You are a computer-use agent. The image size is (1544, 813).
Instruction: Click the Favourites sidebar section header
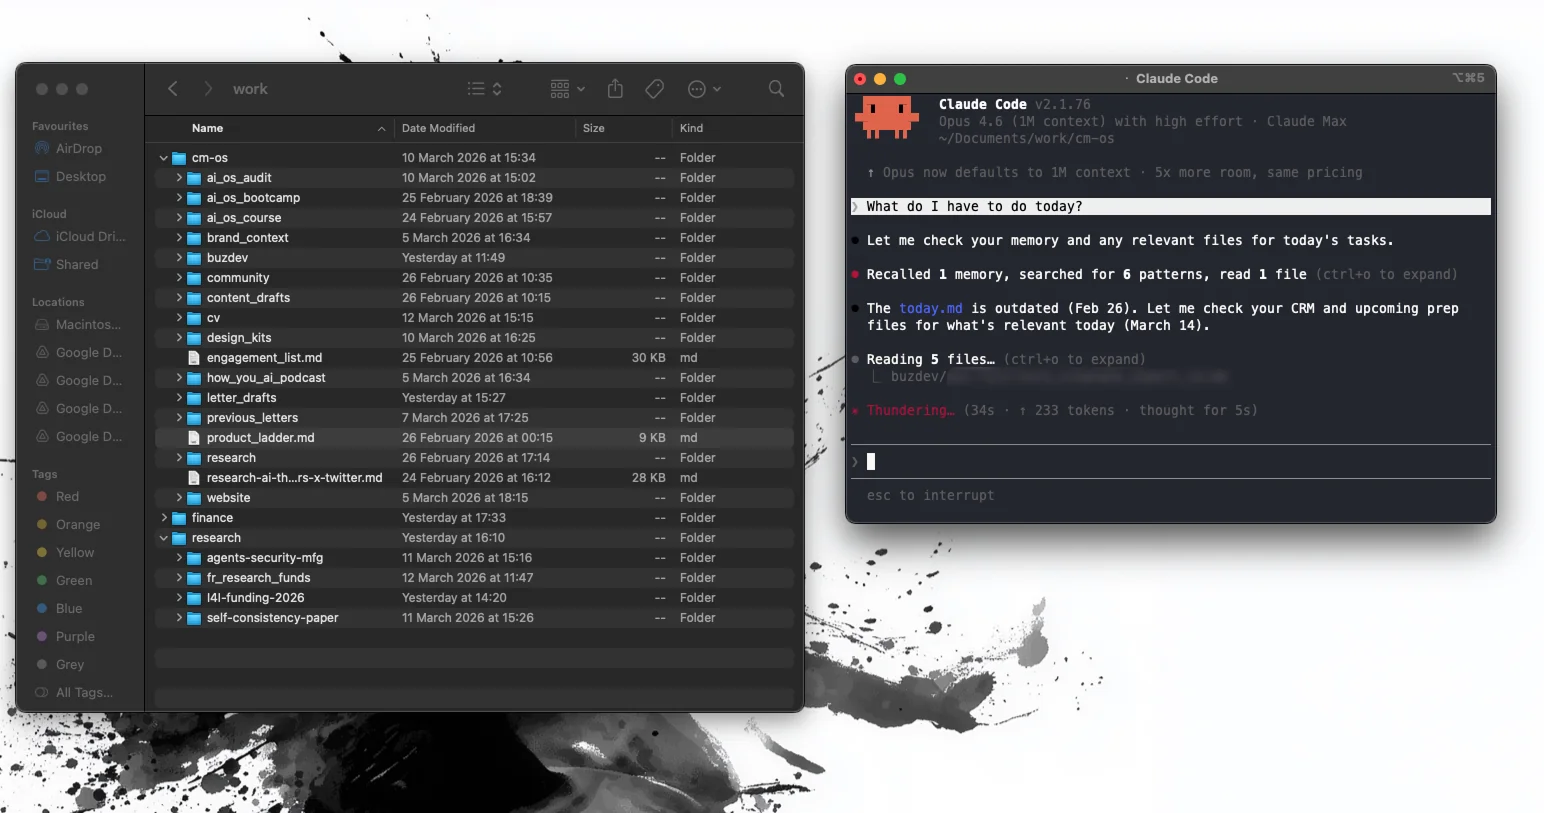click(x=60, y=126)
